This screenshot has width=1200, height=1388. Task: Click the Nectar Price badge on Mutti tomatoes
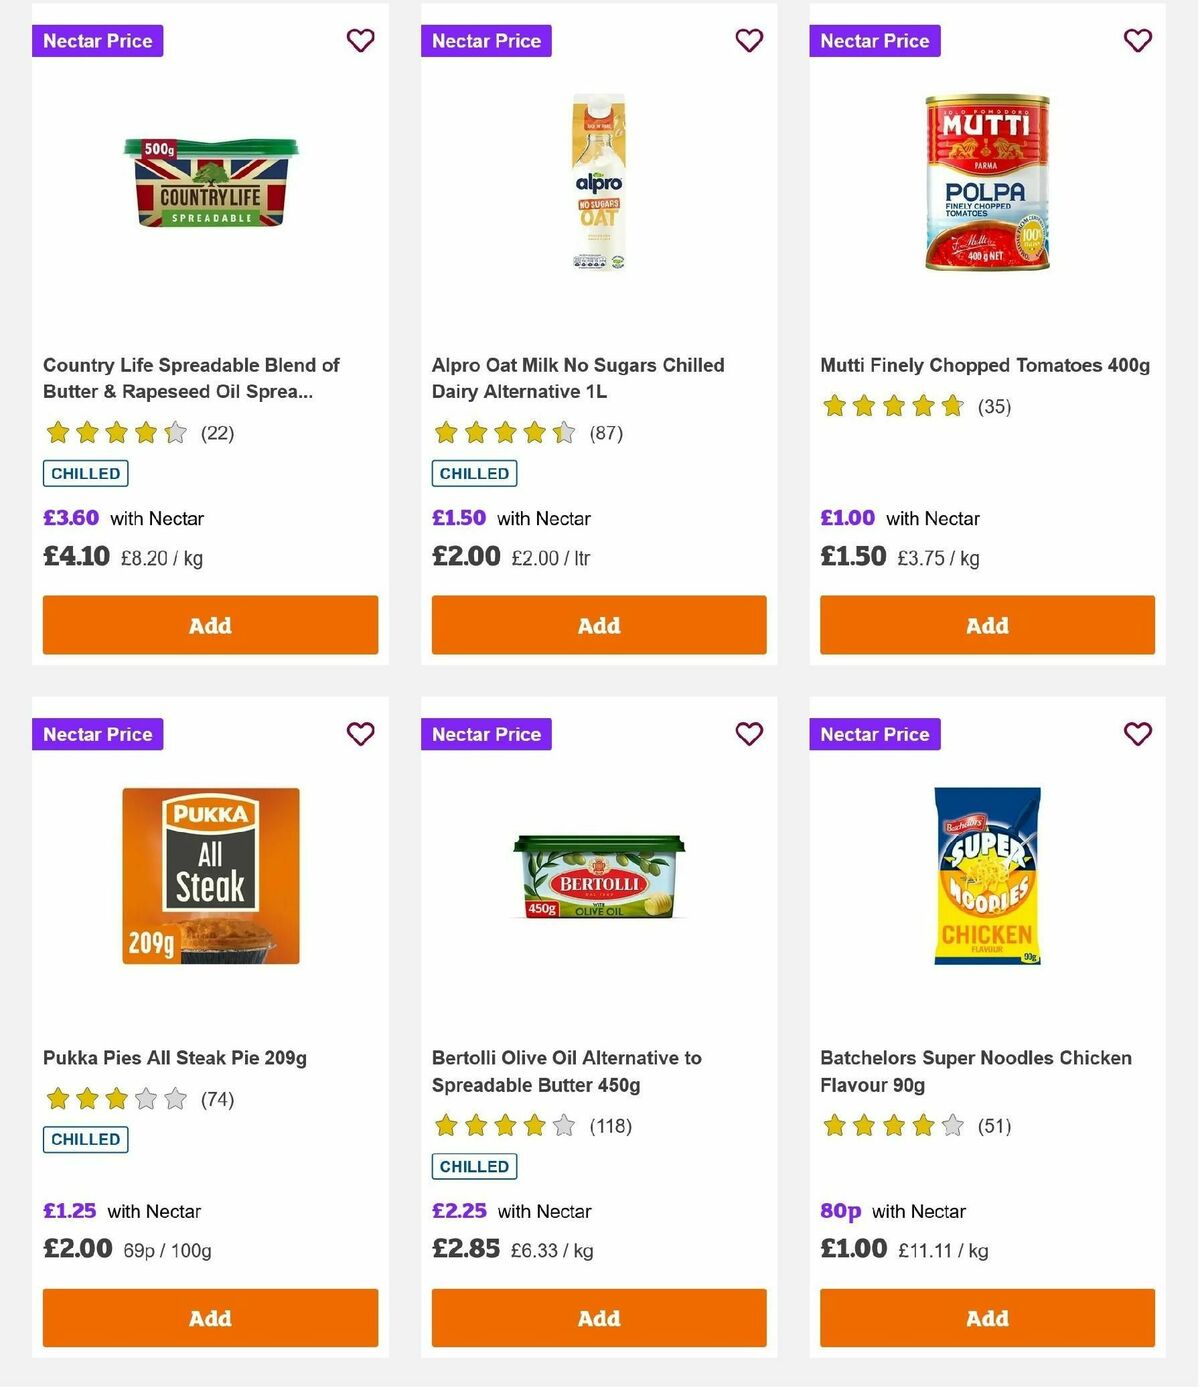pyautogui.click(x=875, y=41)
